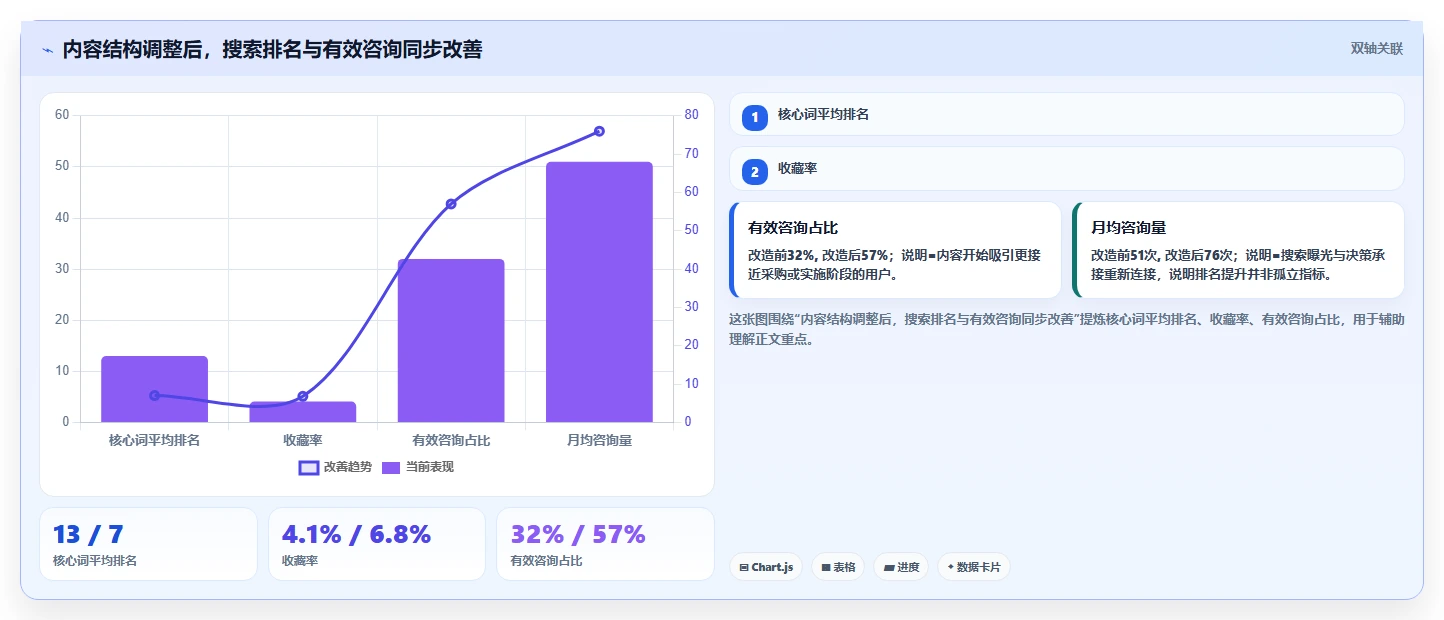
Task: Click the 改善趋势 legend color box
Action: click(x=309, y=467)
